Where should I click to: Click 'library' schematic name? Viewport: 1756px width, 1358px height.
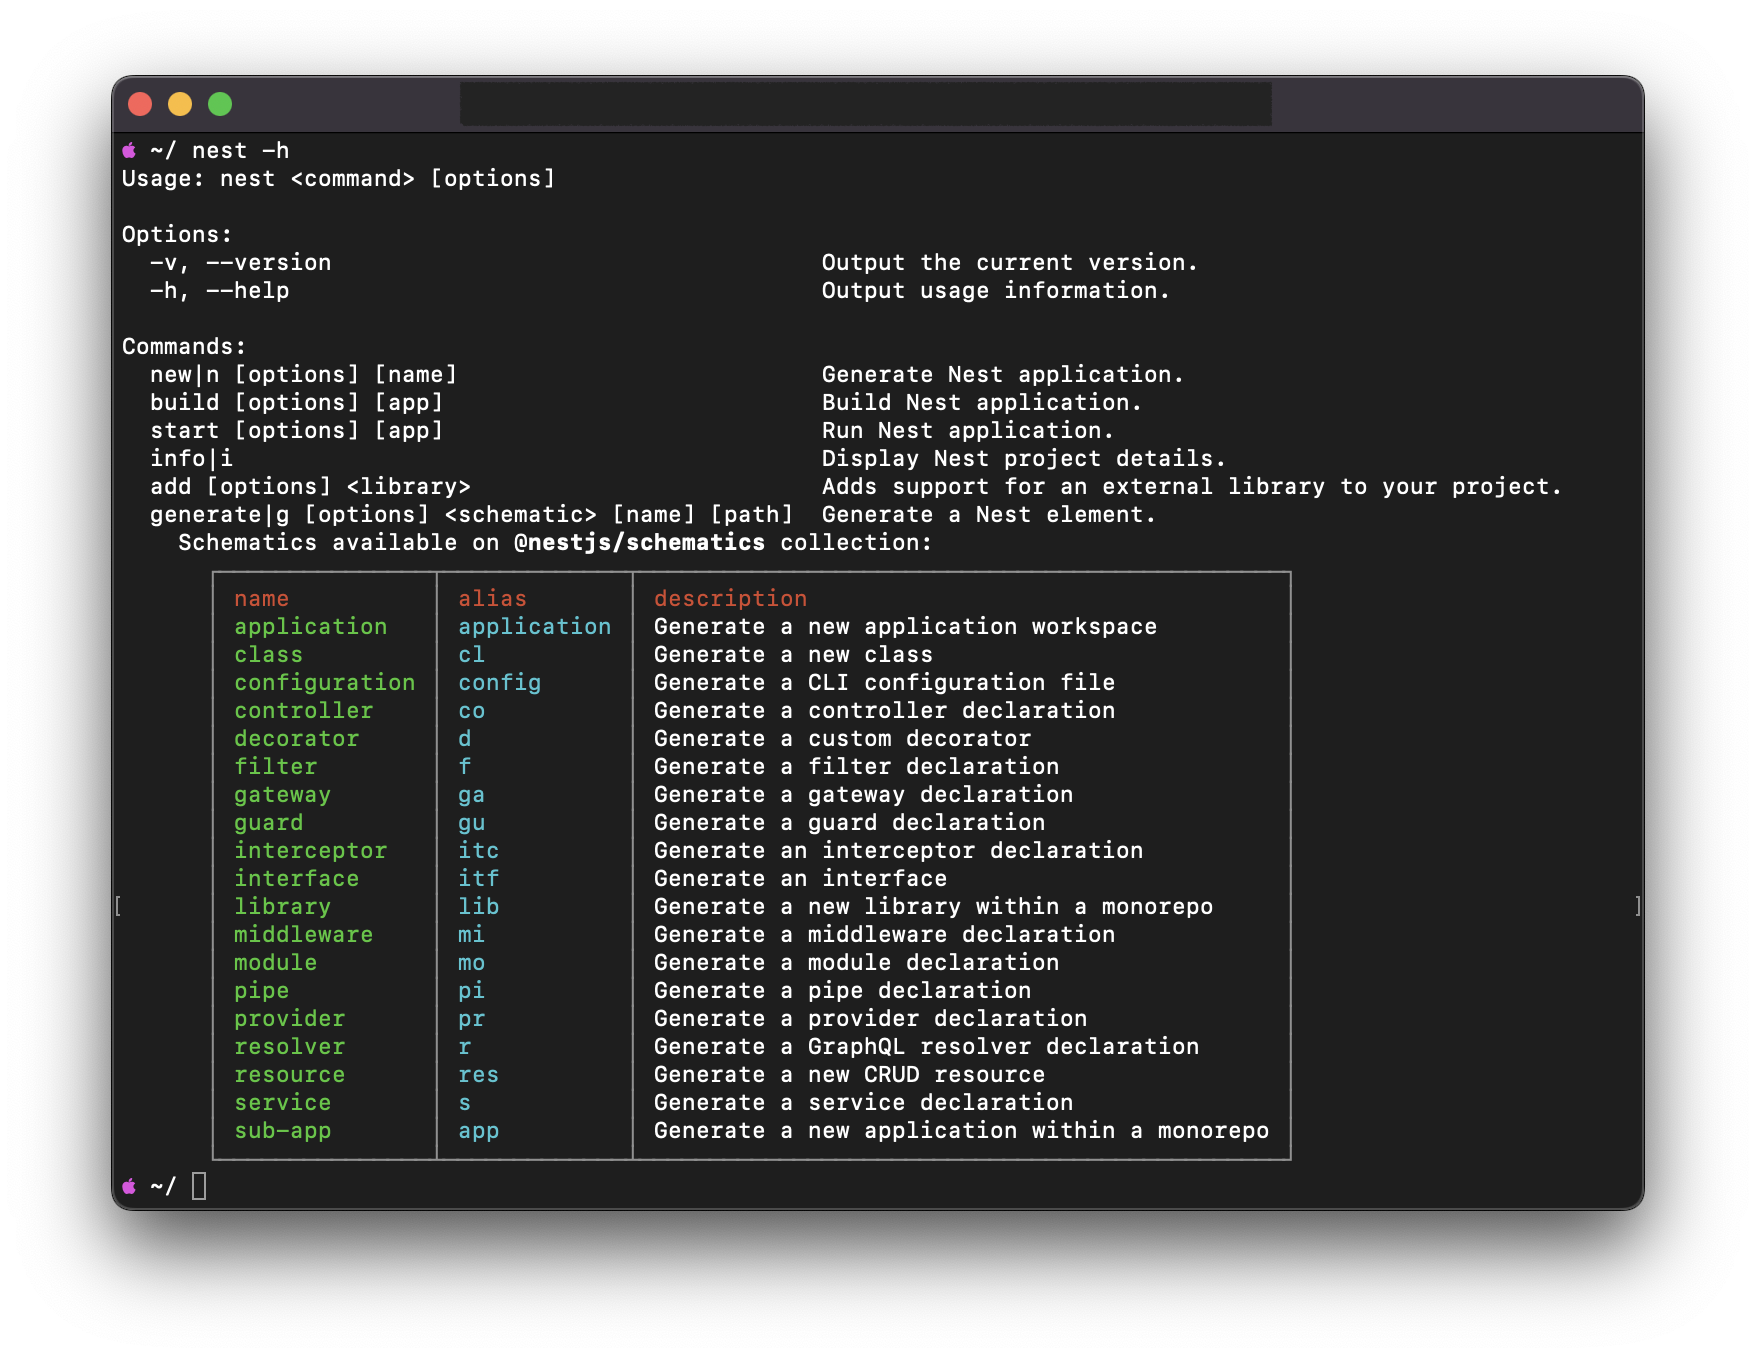(x=283, y=907)
